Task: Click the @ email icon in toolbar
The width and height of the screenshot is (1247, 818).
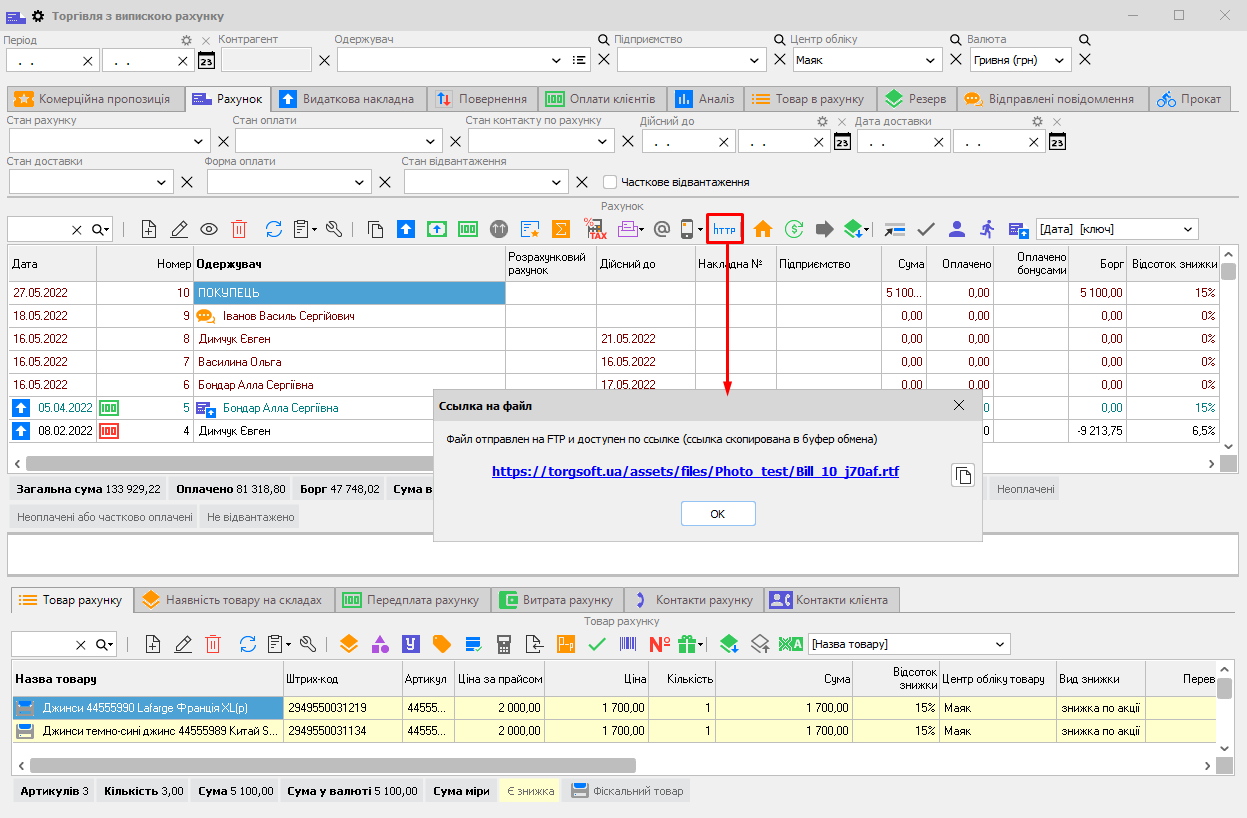Action: click(661, 229)
